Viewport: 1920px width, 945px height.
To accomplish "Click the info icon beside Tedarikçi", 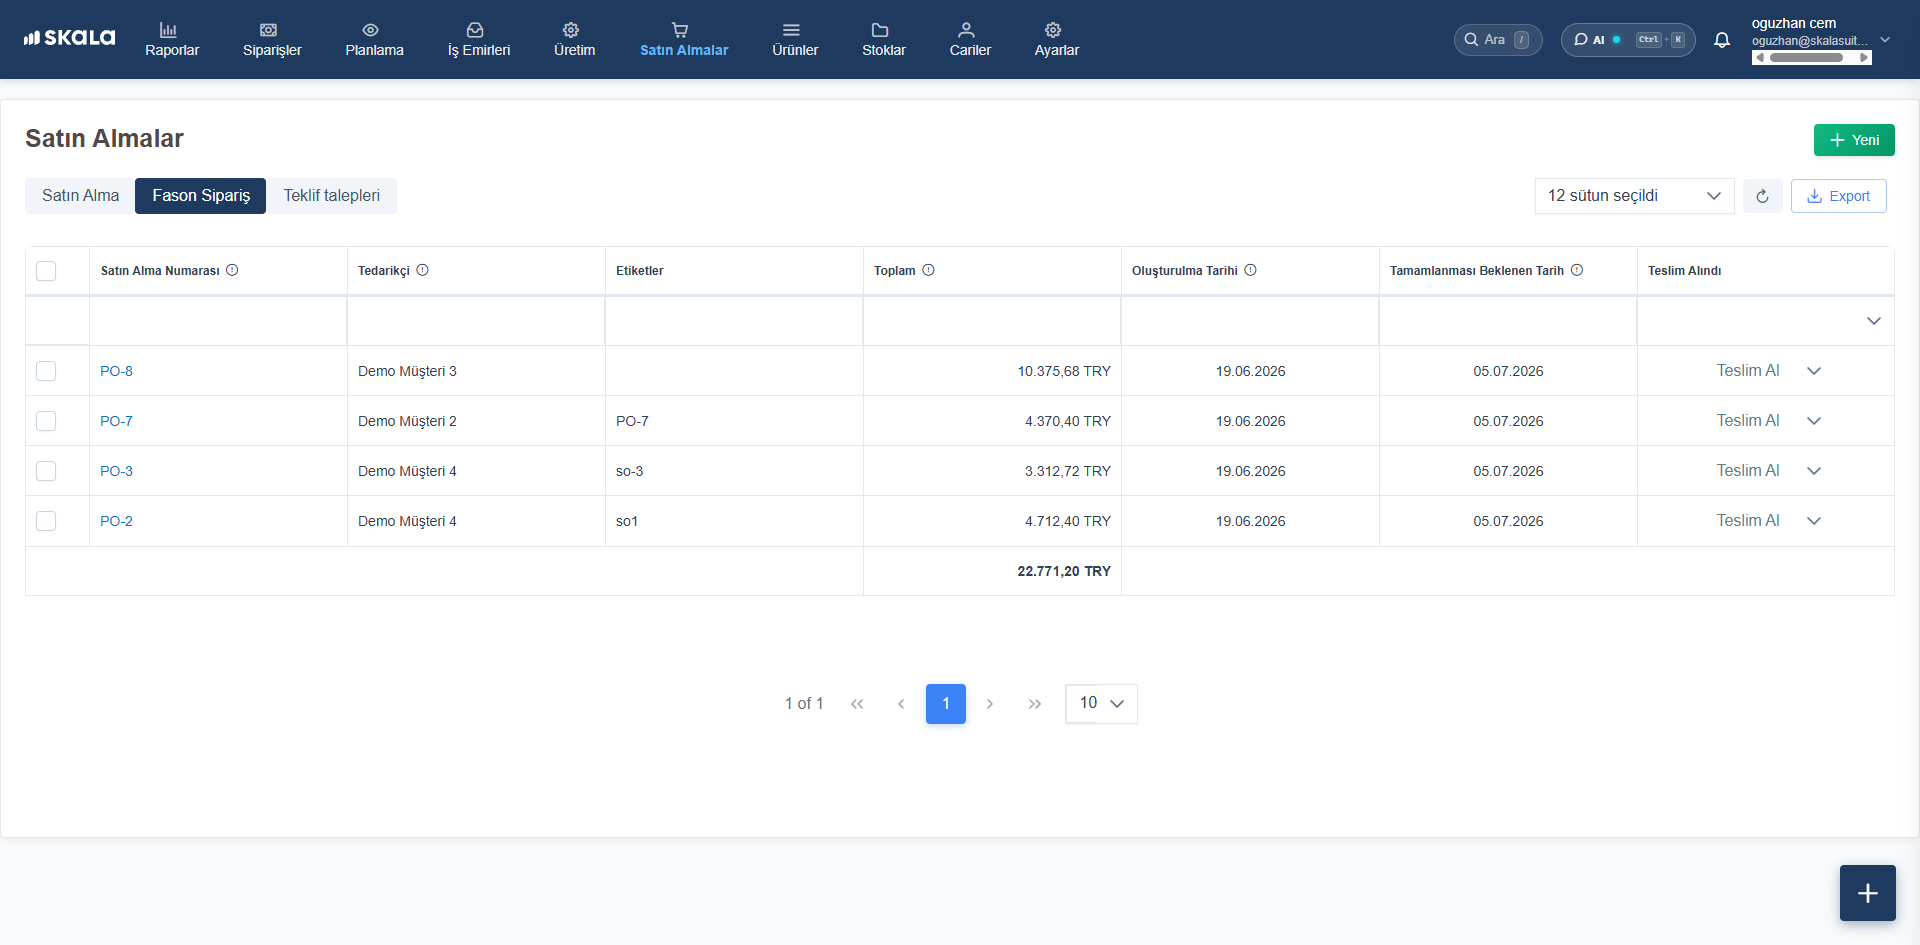I will click(x=423, y=270).
